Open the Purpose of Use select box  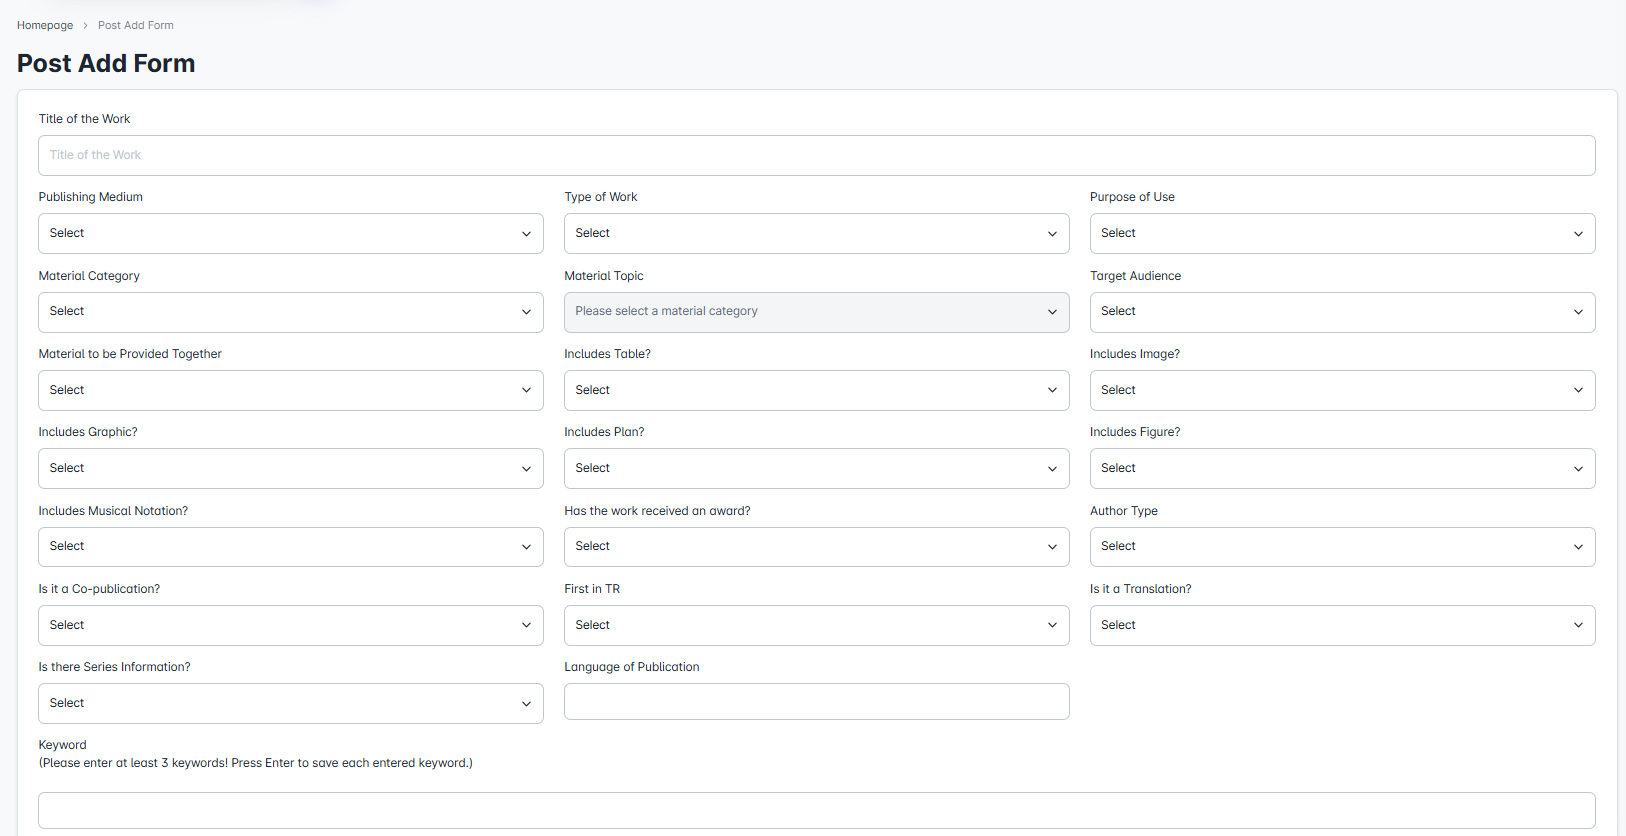pyautogui.click(x=1342, y=233)
